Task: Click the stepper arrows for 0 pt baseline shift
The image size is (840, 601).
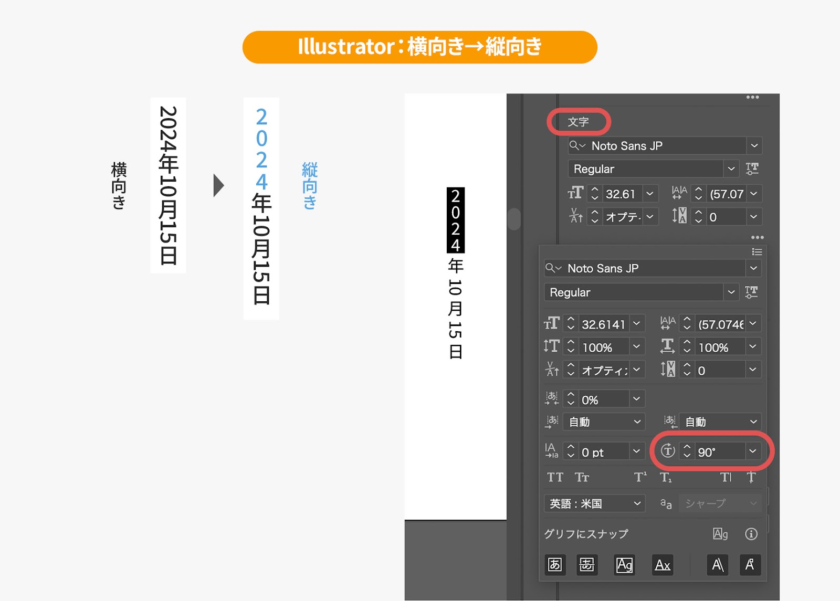Action: coord(571,452)
